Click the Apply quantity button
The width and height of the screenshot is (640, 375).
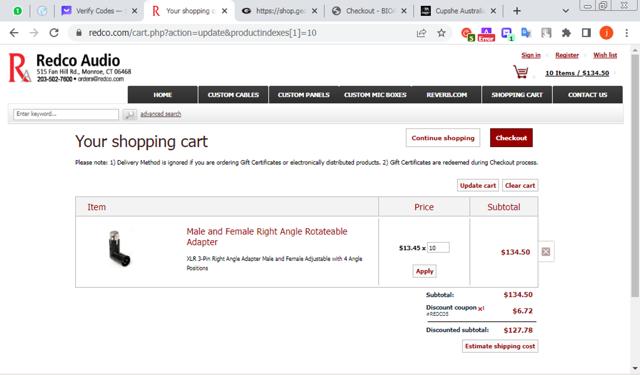pos(424,271)
